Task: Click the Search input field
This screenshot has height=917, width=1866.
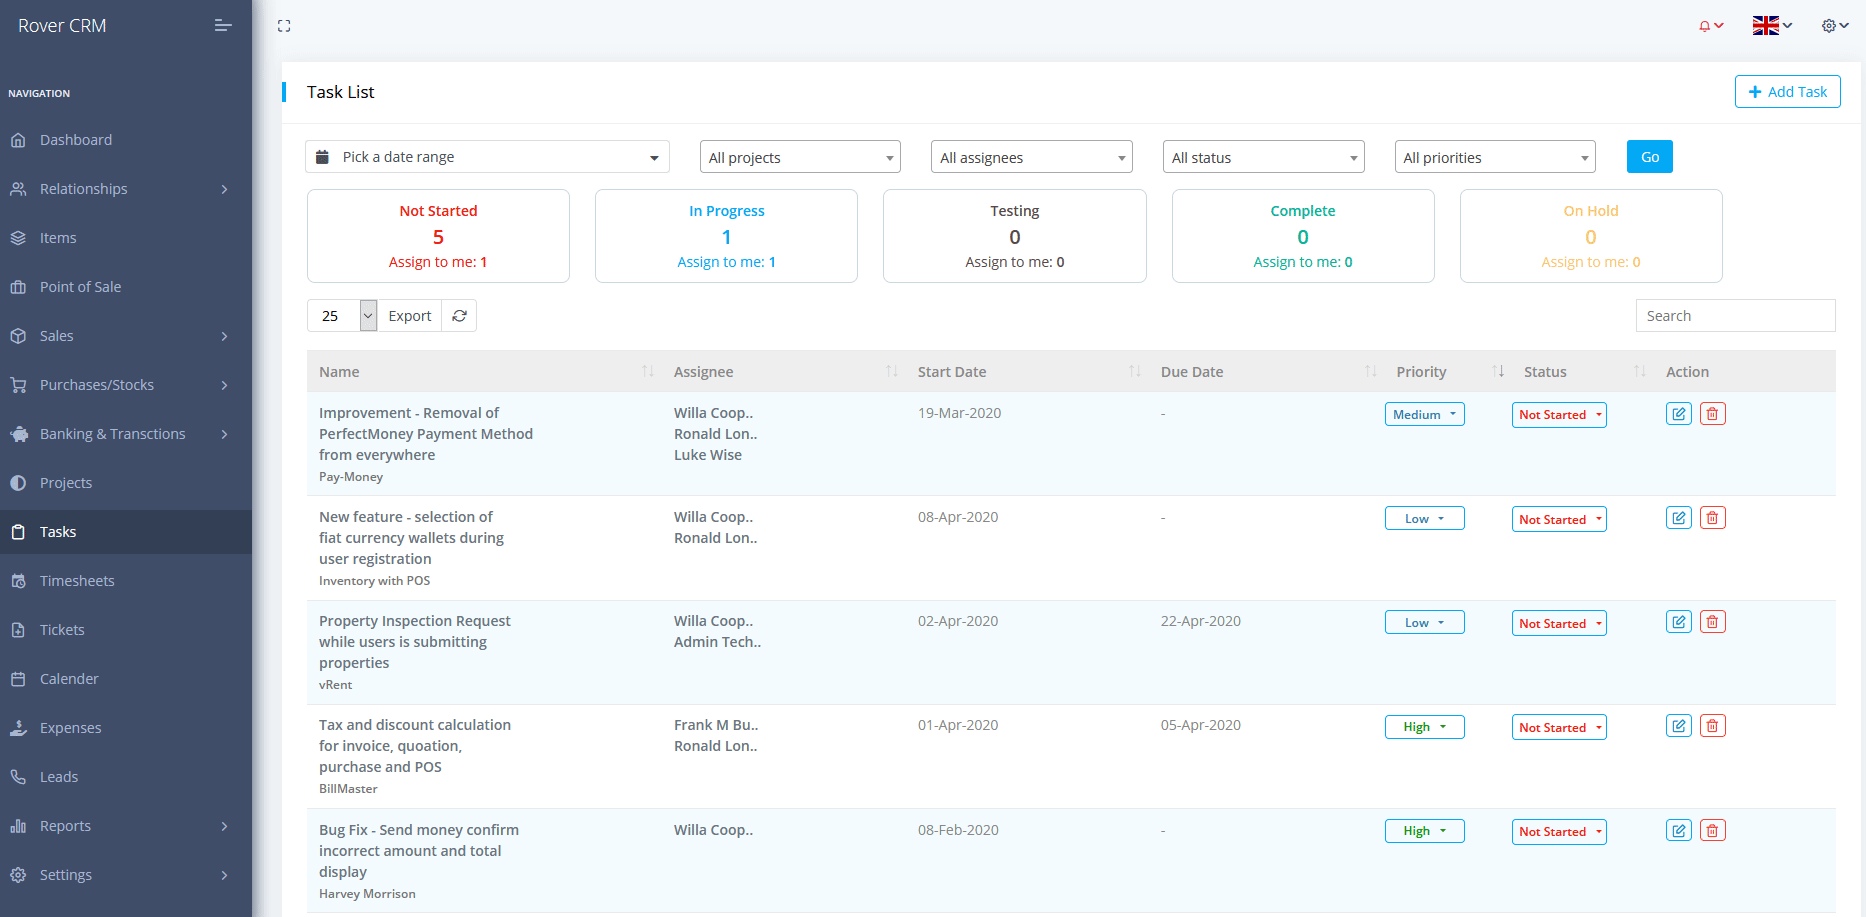Action: tap(1735, 316)
